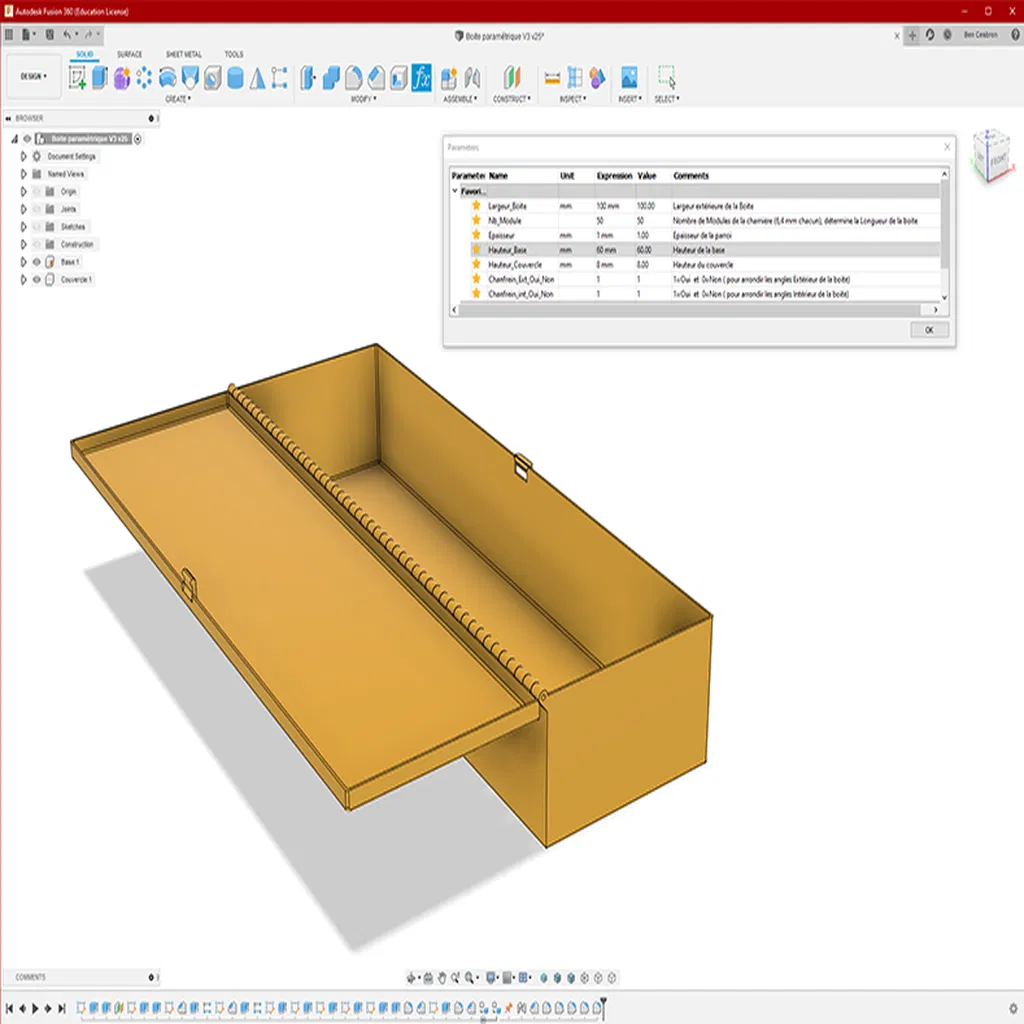Select the Create Sketch tool
This screenshot has height=1024, width=1024.
coord(77,78)
